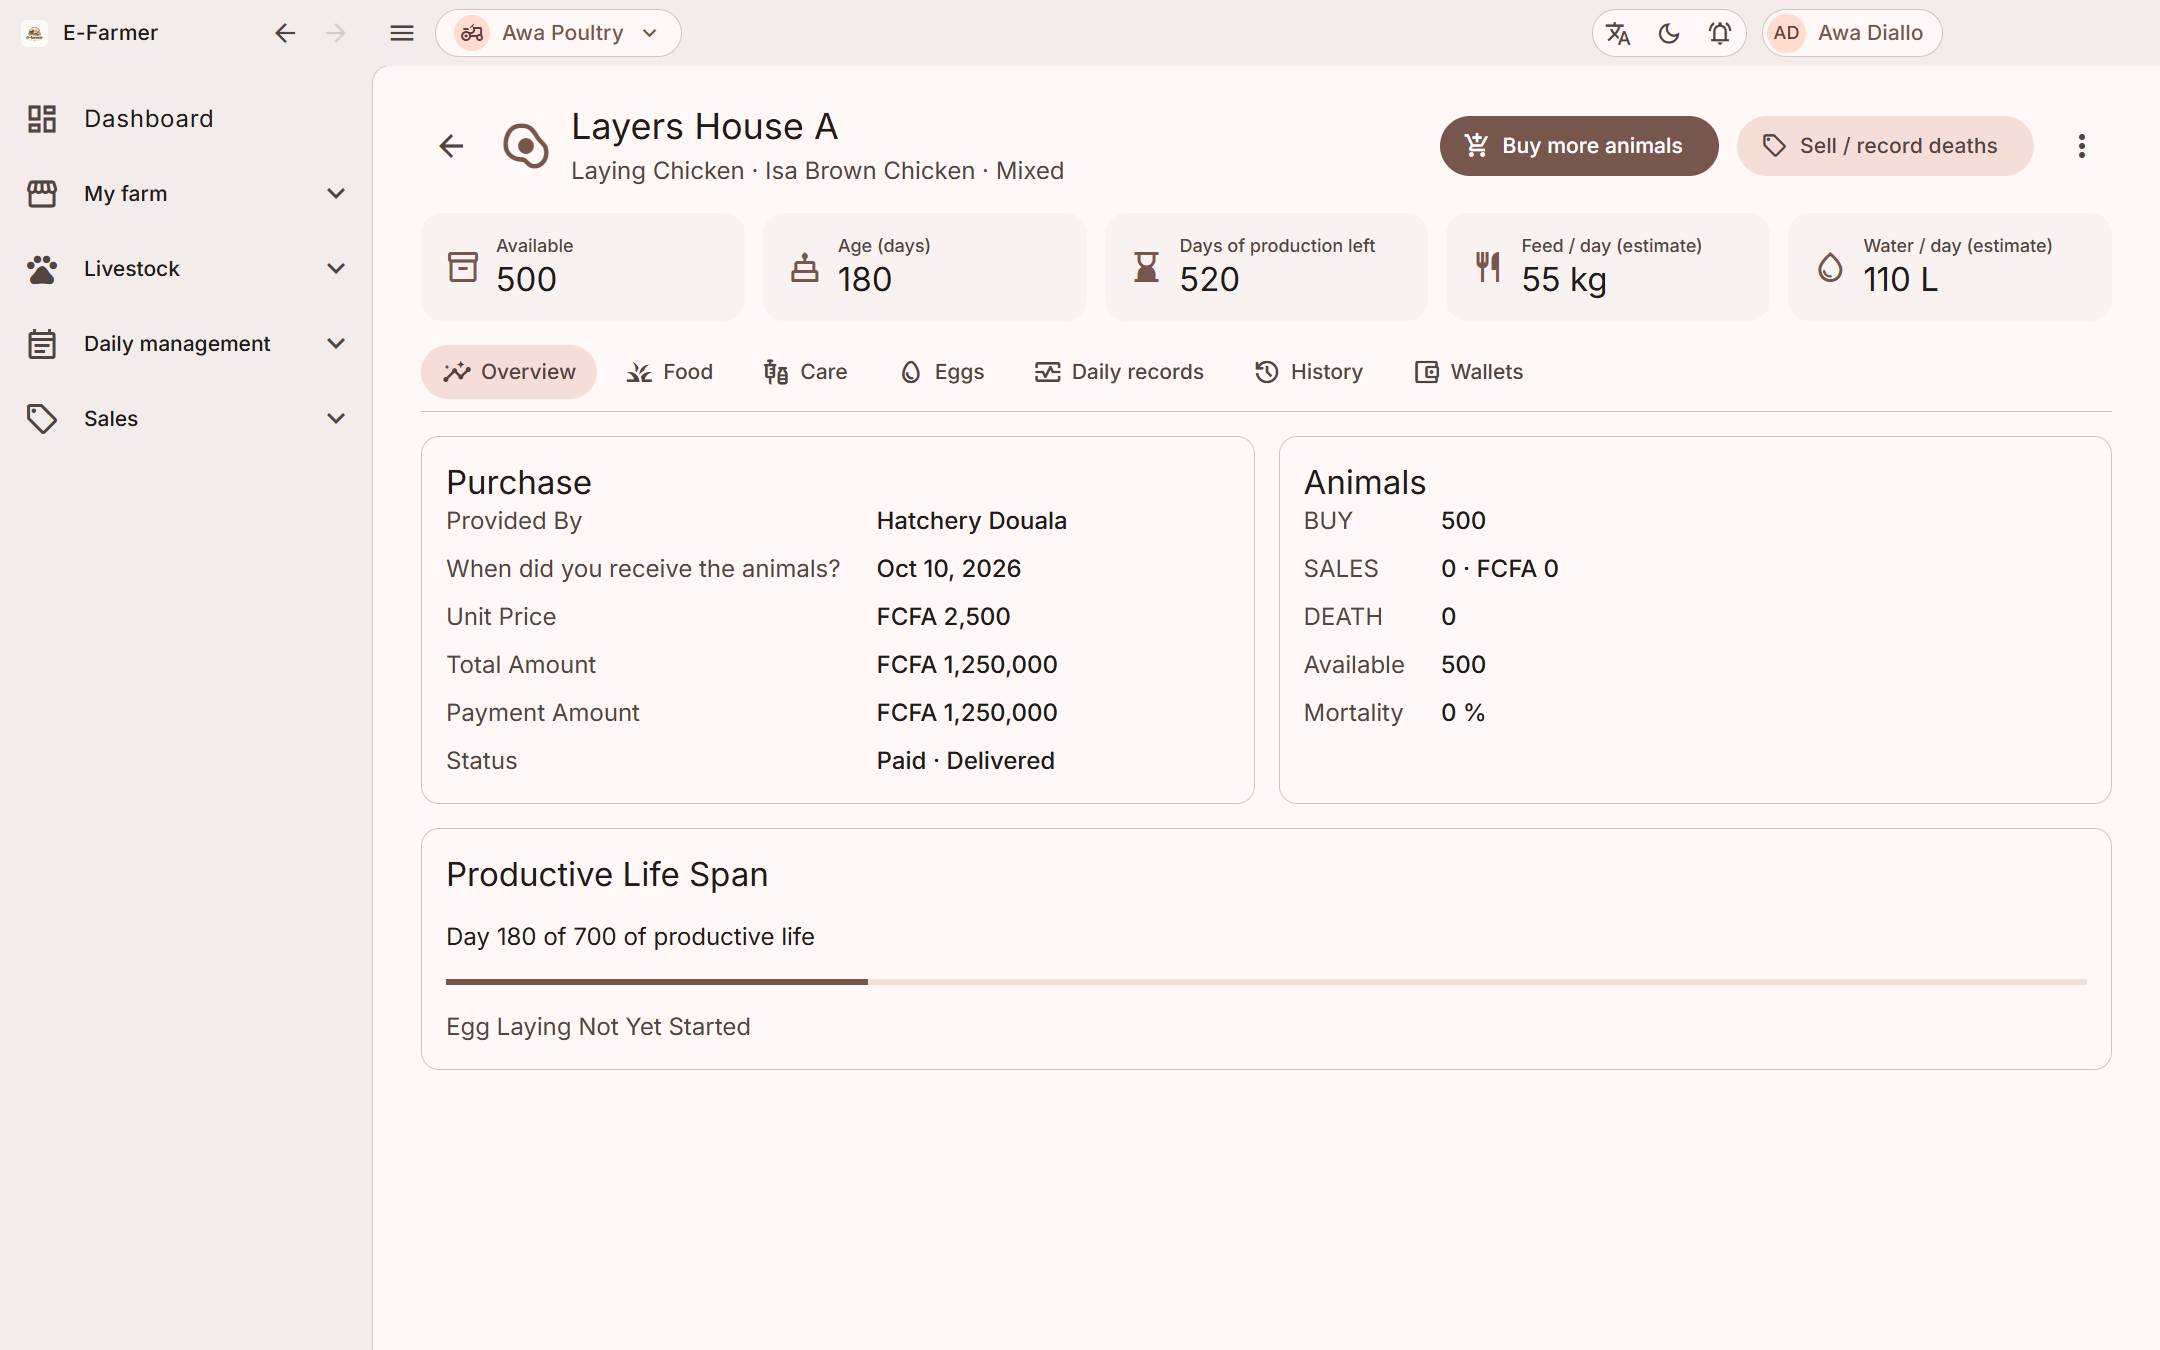
Task: Expand the Livestock sidebar chevron
Action: click(x=337, y=268)
